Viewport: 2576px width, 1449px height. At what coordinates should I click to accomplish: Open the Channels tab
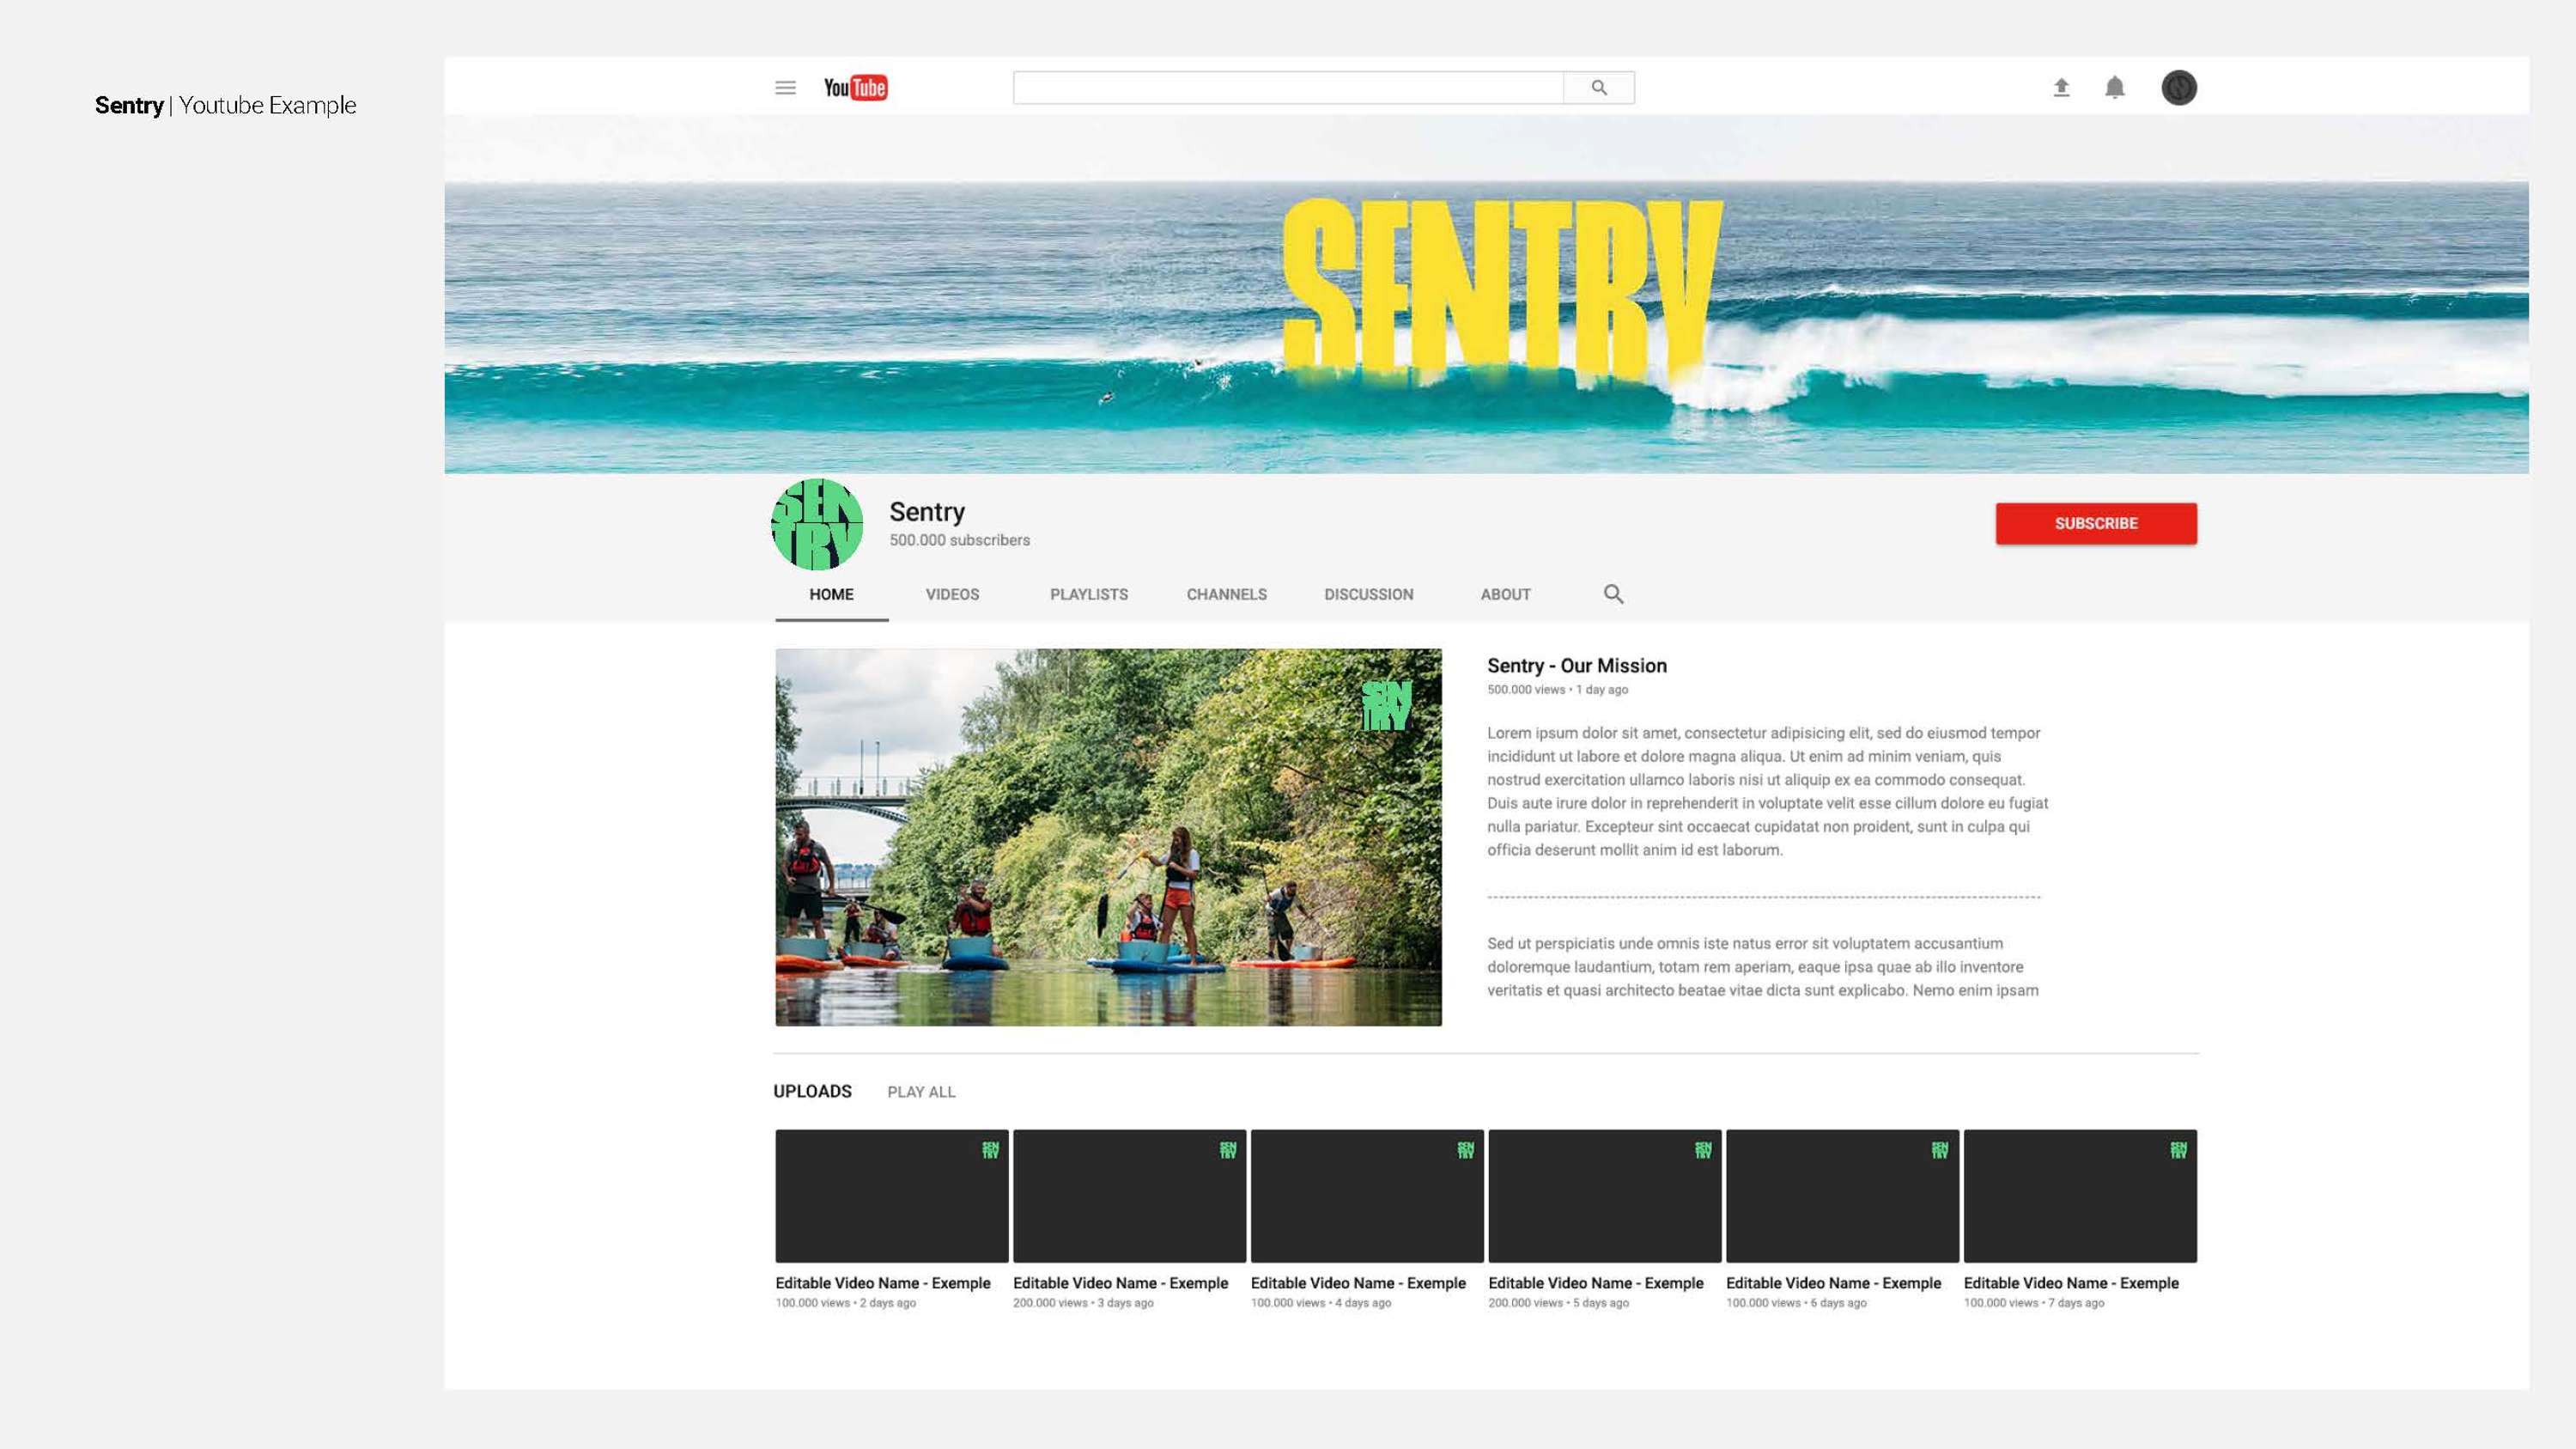(x=1226, y=594)
